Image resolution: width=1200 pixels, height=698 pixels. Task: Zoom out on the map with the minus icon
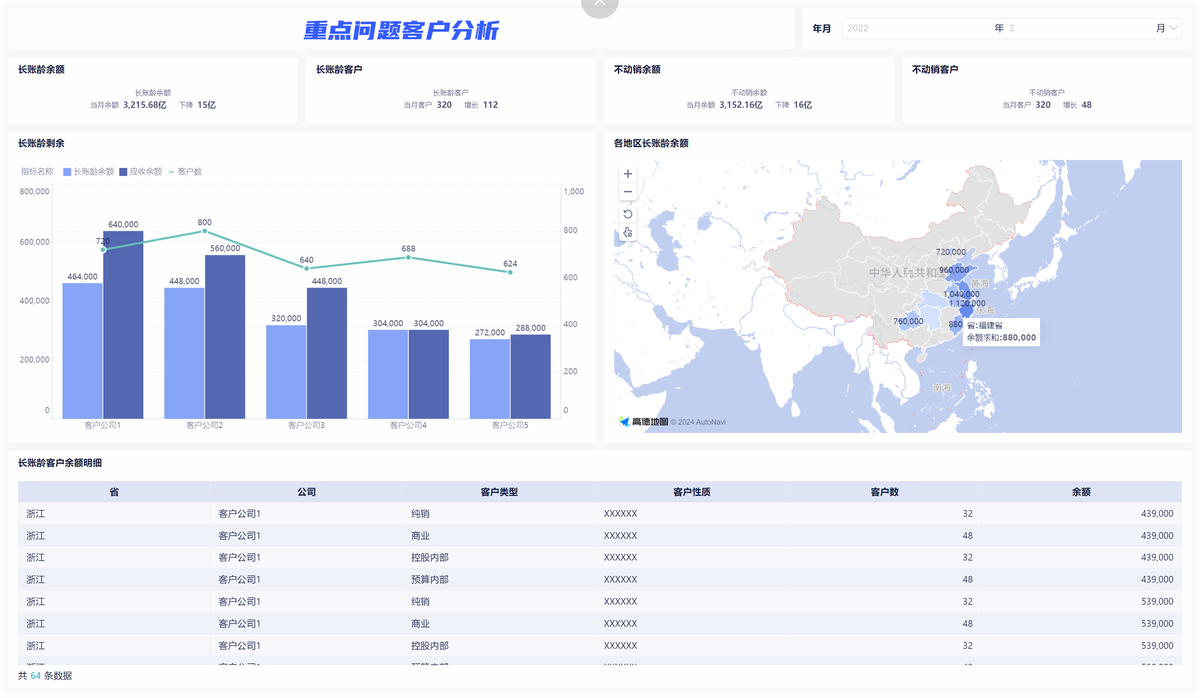(x=627, y=193)
